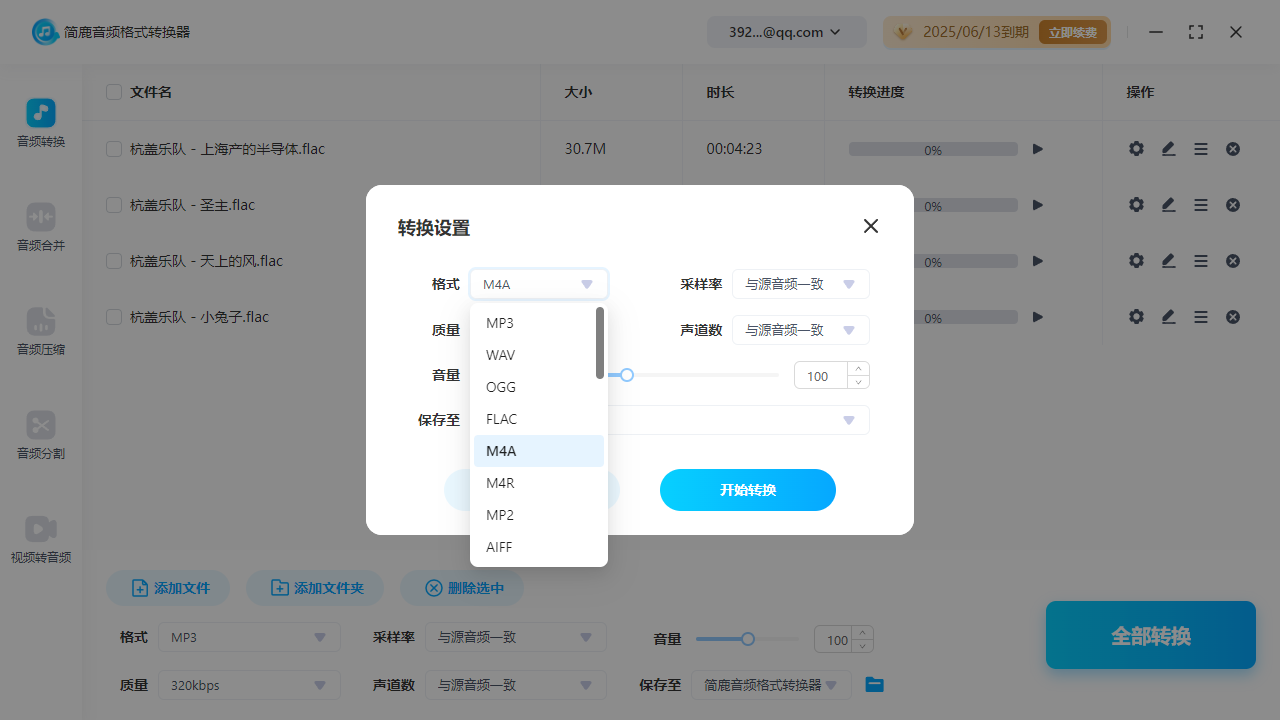
Task: Open the 320kbps quality dropdown at bottom
Action: [x=248, y=684]
